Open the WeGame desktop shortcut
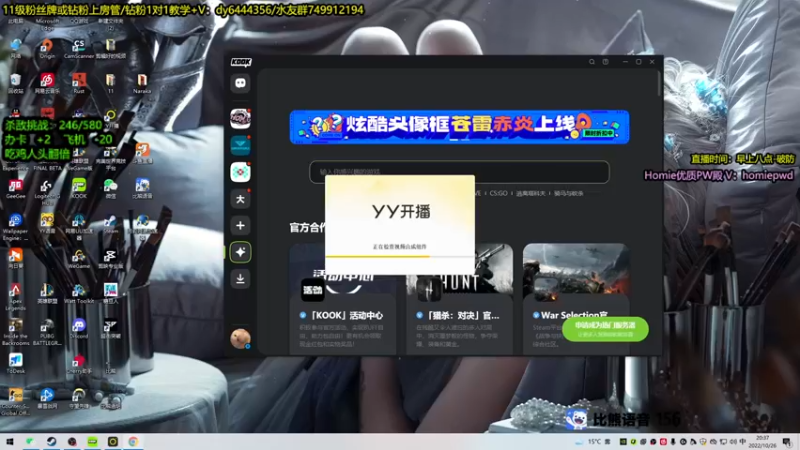Viewport: 800px width, 450px height. coord(79,259)
